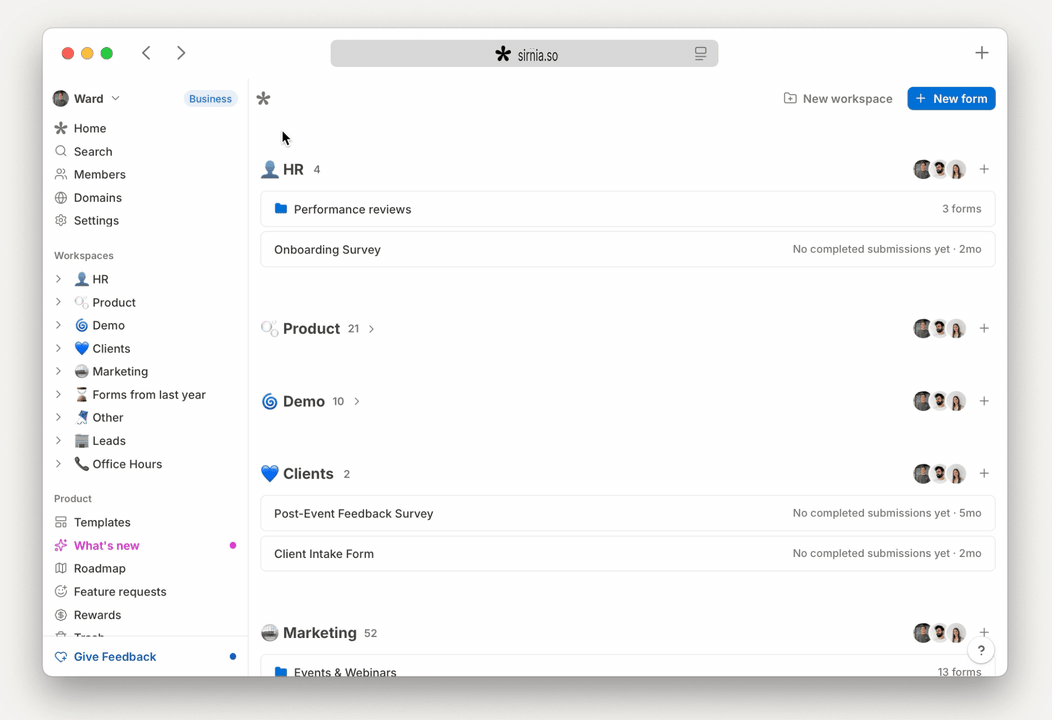Expand the Clients workspace in sidebar
The width and height of the screenshot is (1052, 720).
pyautogui.click(x=58, y=348)
